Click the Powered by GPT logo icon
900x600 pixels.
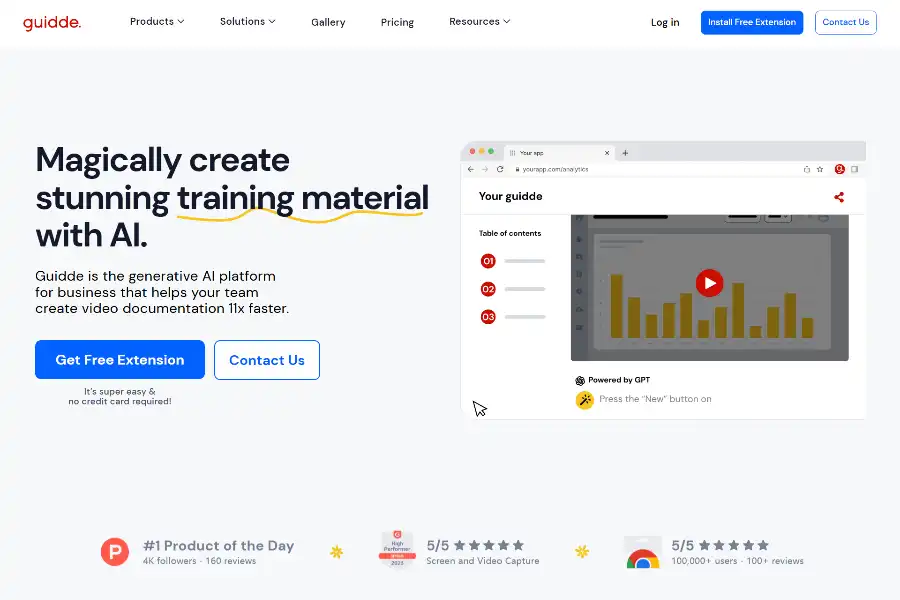pyautogui.click(x=580, y=381)
